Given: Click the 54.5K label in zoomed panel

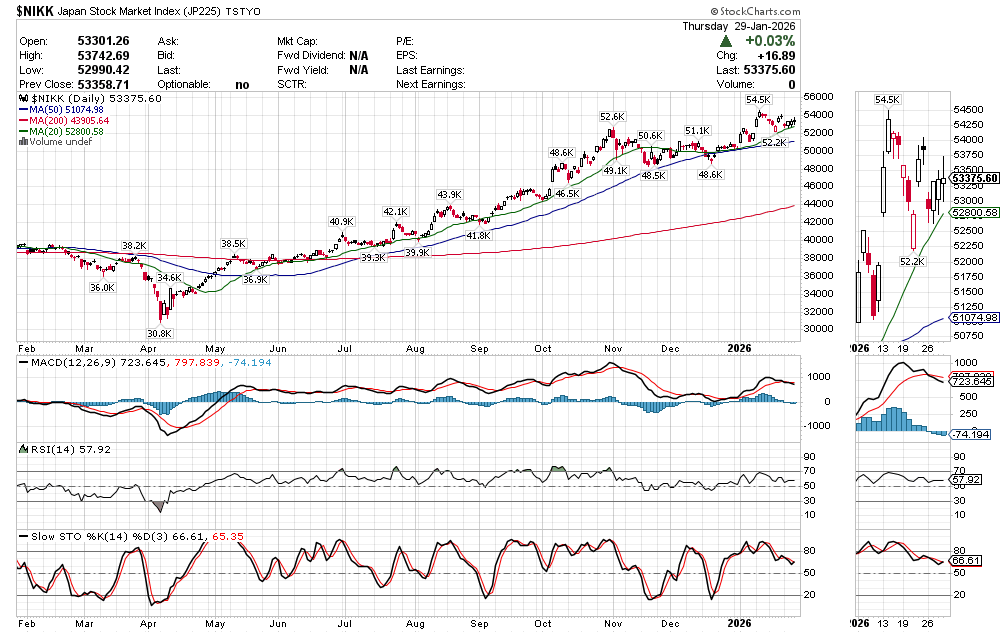Looking at the screenshot, I should pyautogui.click(x=887, y=100).
